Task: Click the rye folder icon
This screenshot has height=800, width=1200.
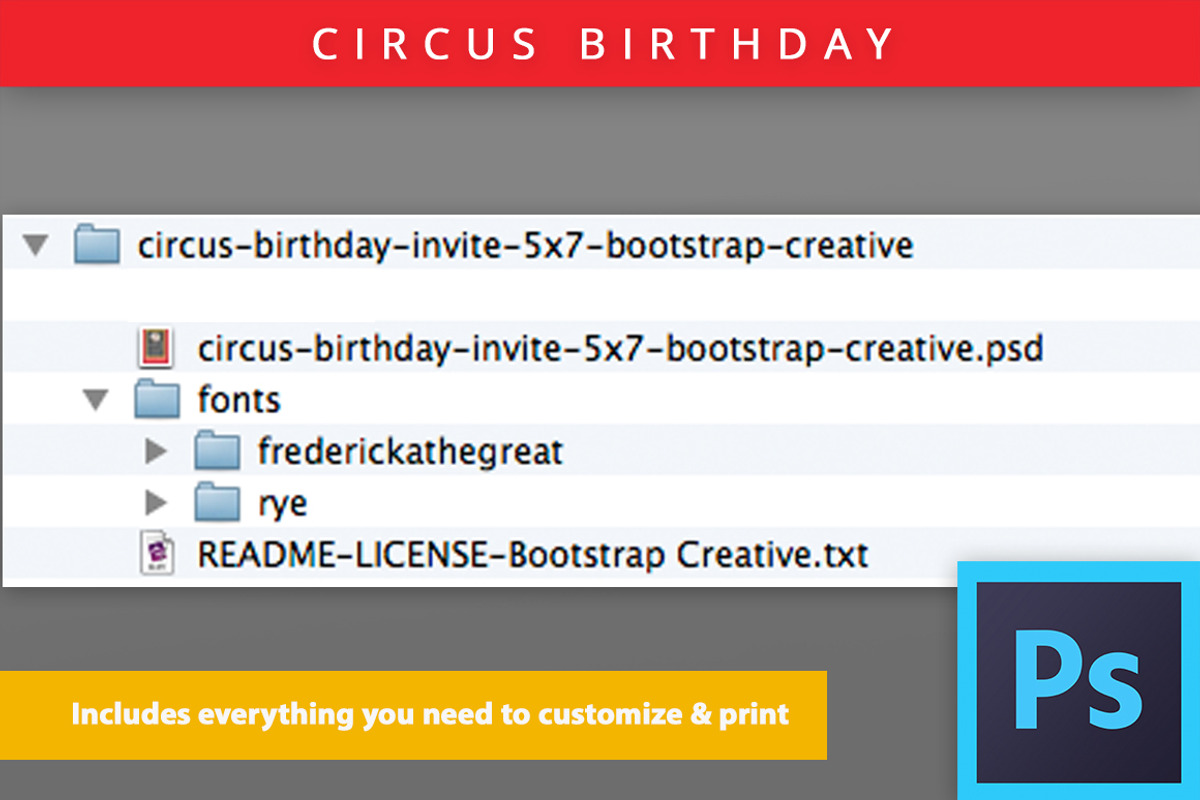Action: (x=216, y=502)
